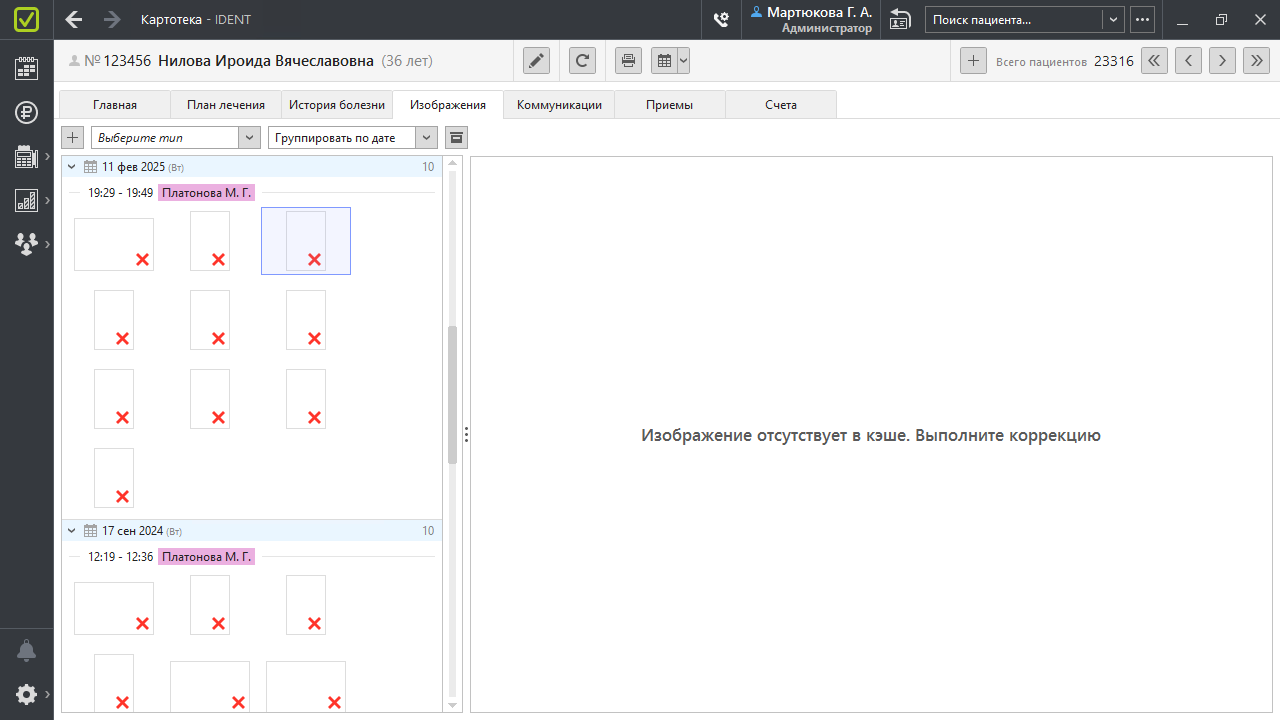Refresh the patient card

click(582, 61)
